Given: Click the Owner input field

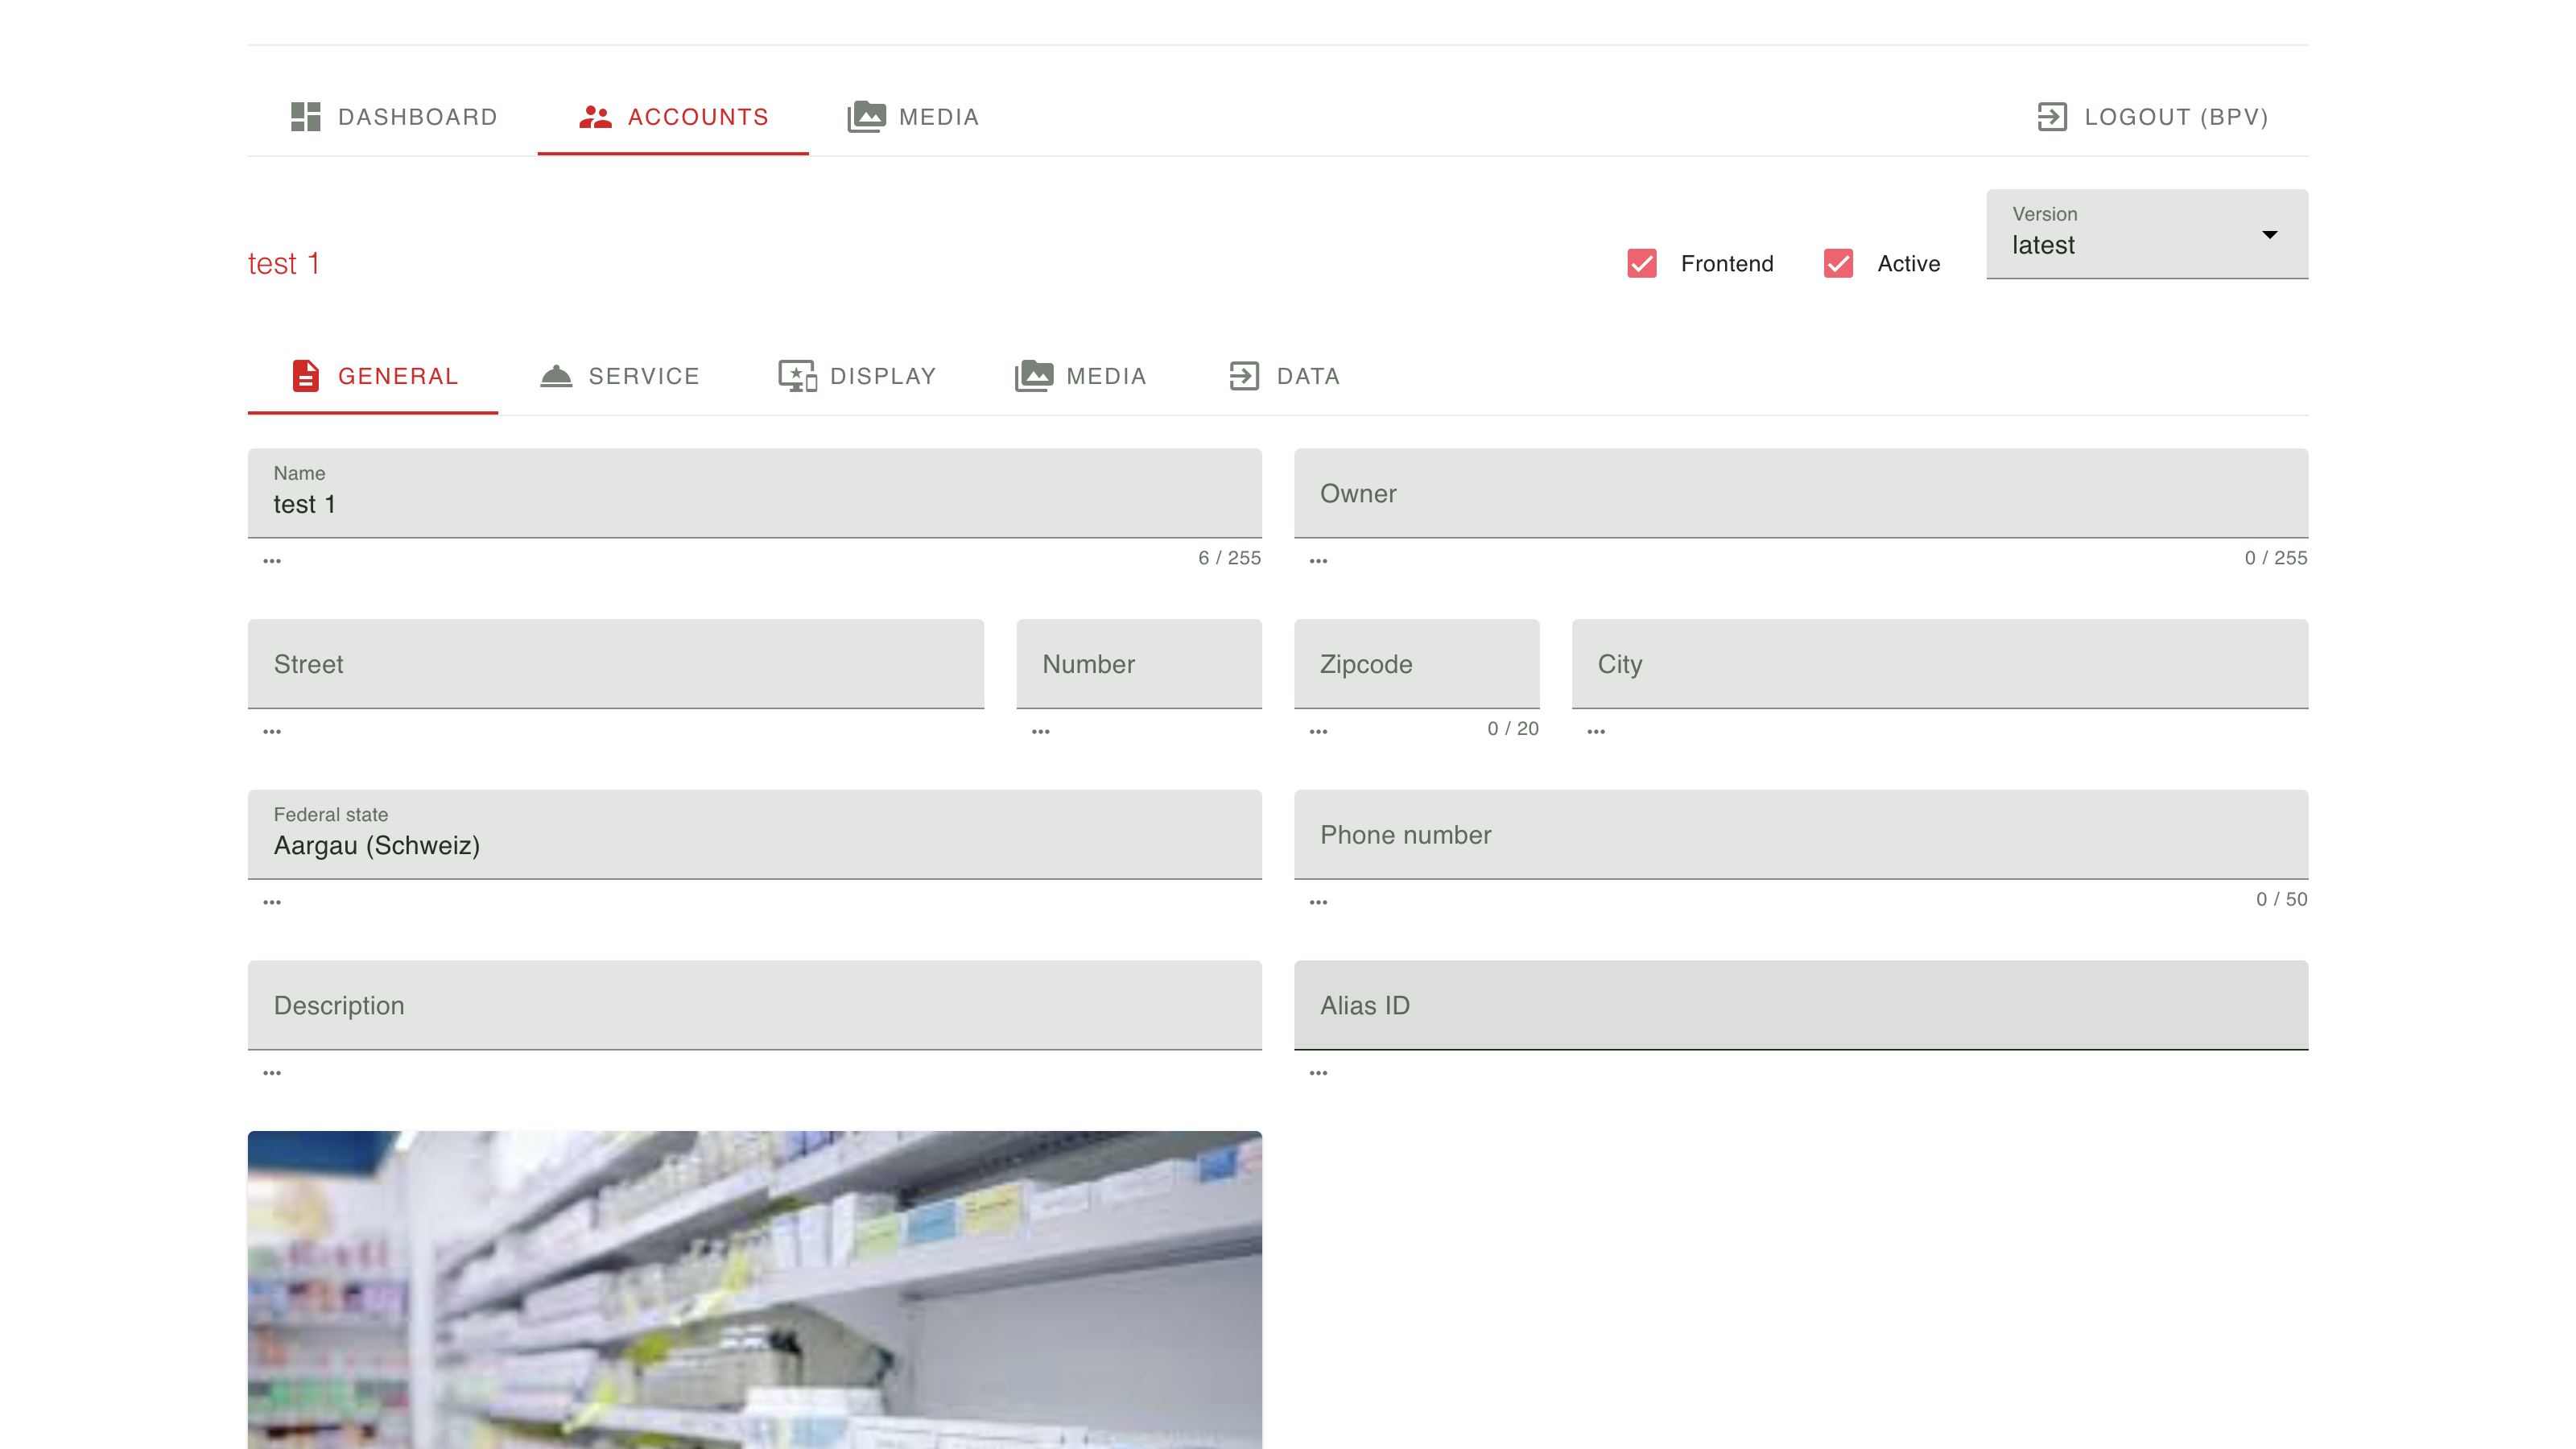Looking at the screenshot, I should (1801, 493).
